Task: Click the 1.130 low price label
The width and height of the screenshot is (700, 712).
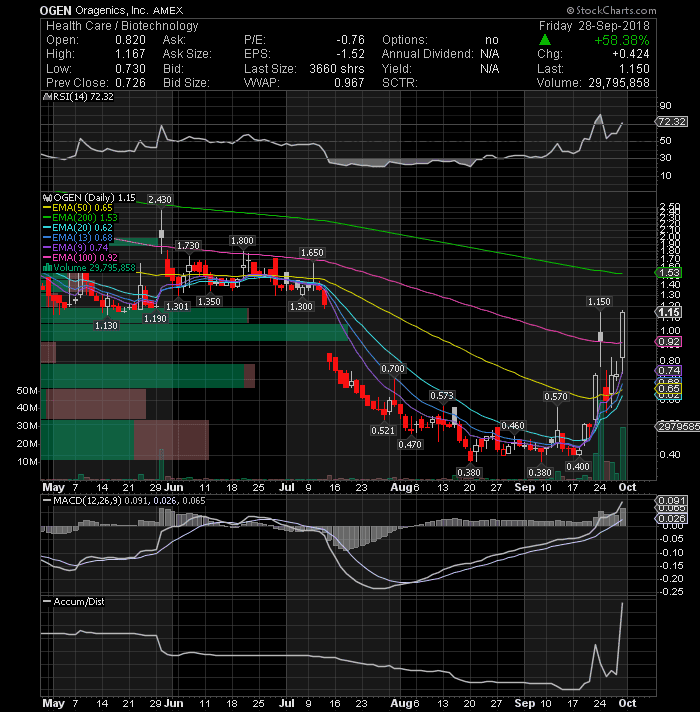Action: [106, 326]
